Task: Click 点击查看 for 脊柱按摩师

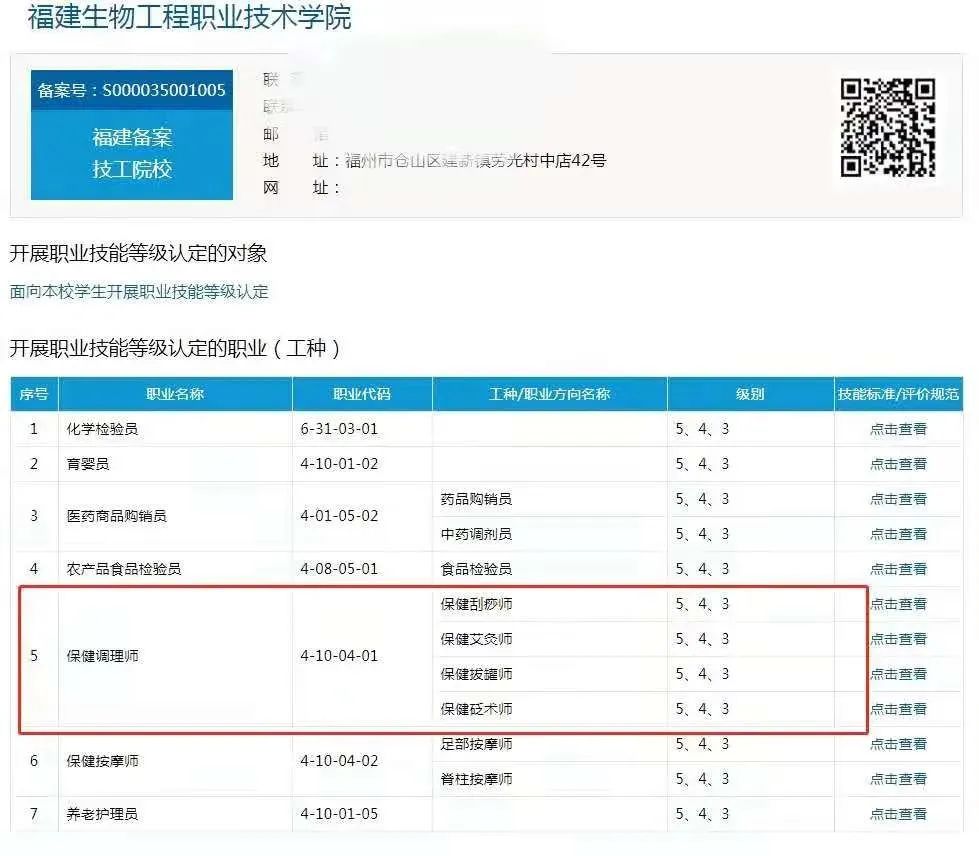Action: coord(897,779)
